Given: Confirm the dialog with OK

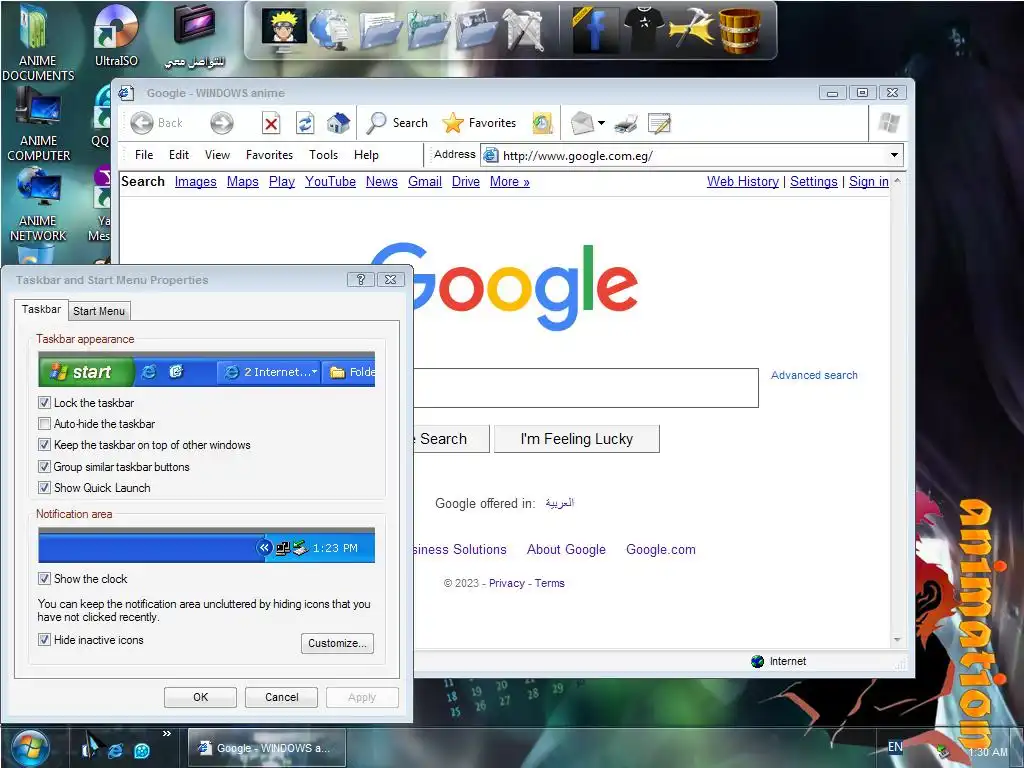Looking at the screenshot, I should click(x=200, y=697).
